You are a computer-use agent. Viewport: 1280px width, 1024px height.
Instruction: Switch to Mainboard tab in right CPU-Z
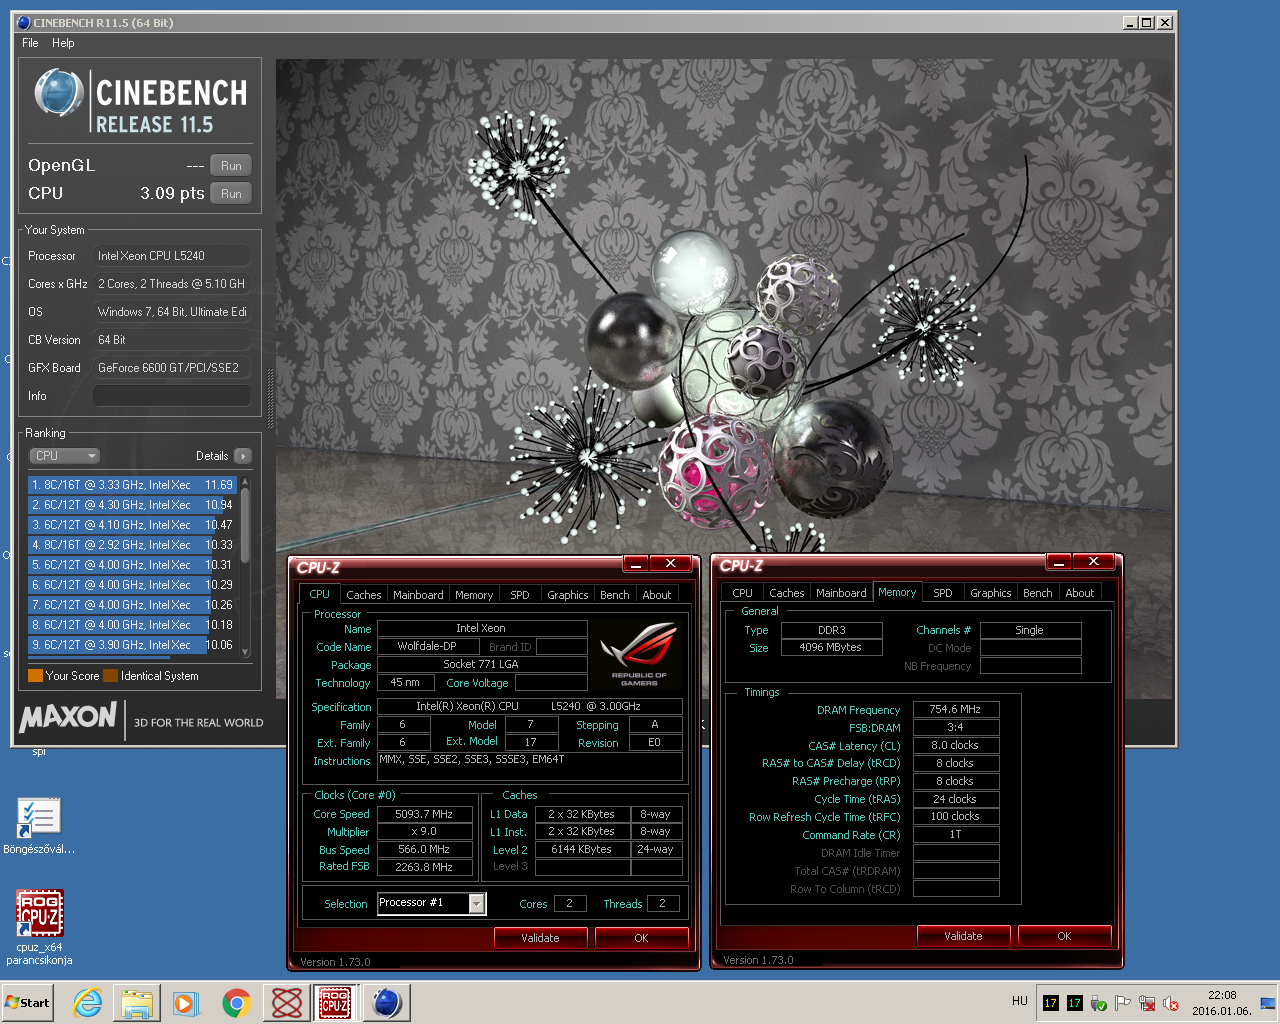click(x=841, y=593)
